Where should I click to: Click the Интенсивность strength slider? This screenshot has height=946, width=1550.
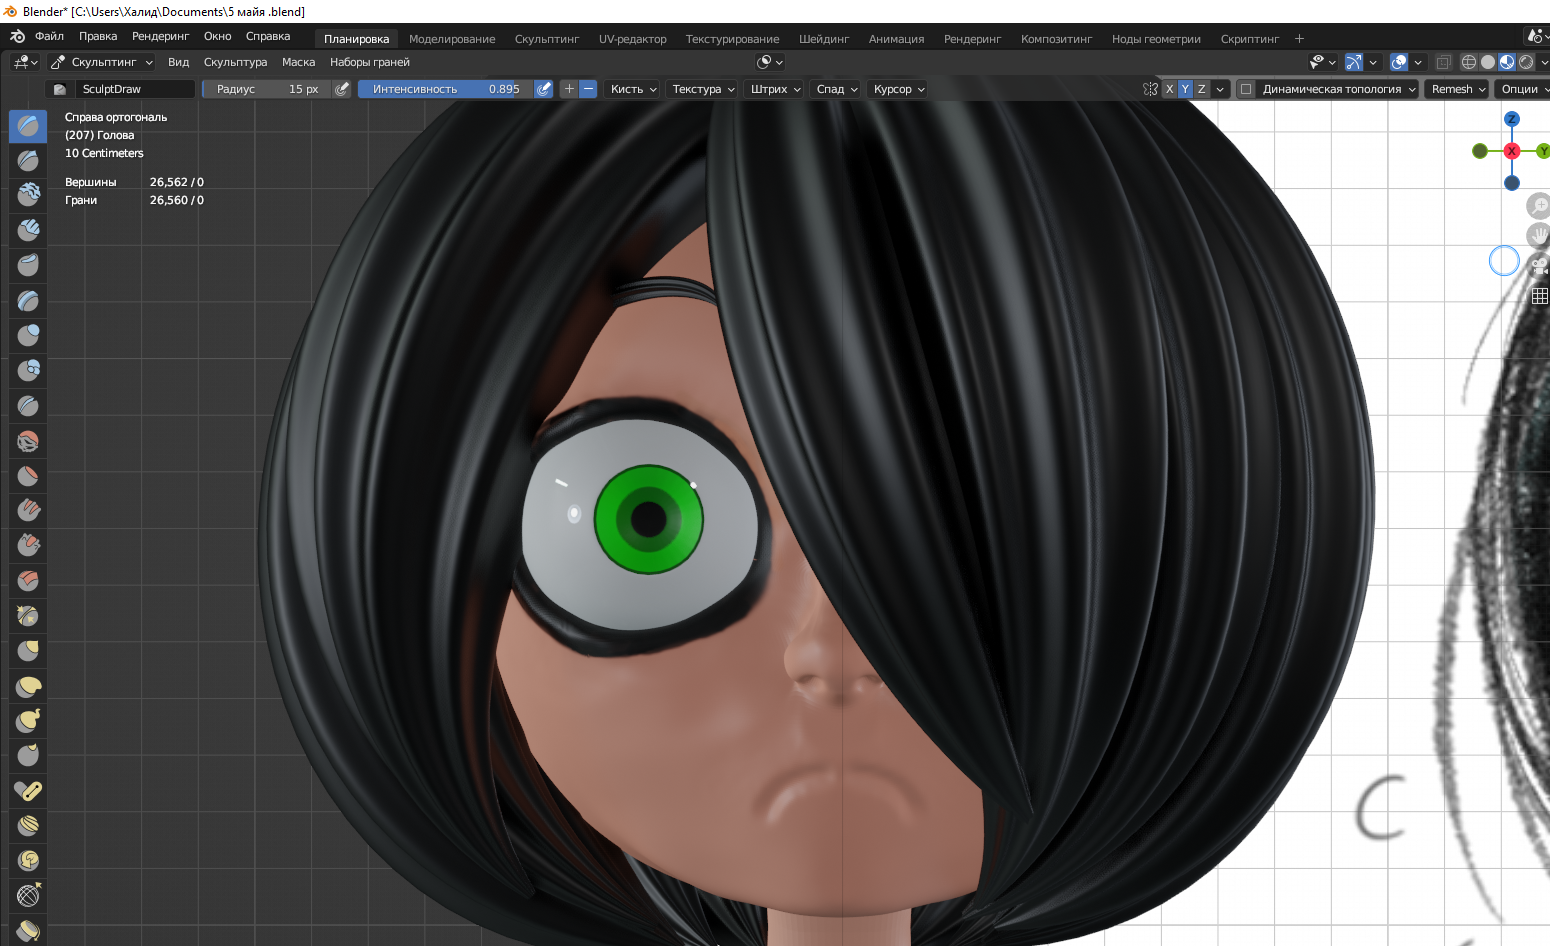pos(445,89)
